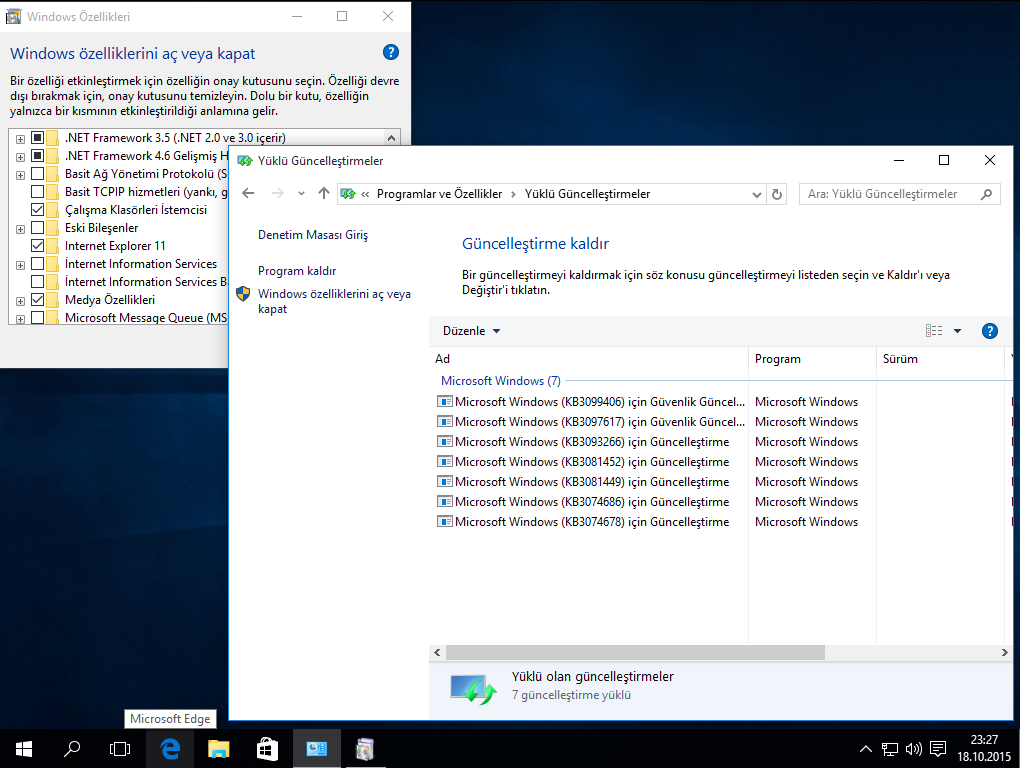
Task: Open Windows özelliklerini aç veya kapat link
Action: coord(334,301)
